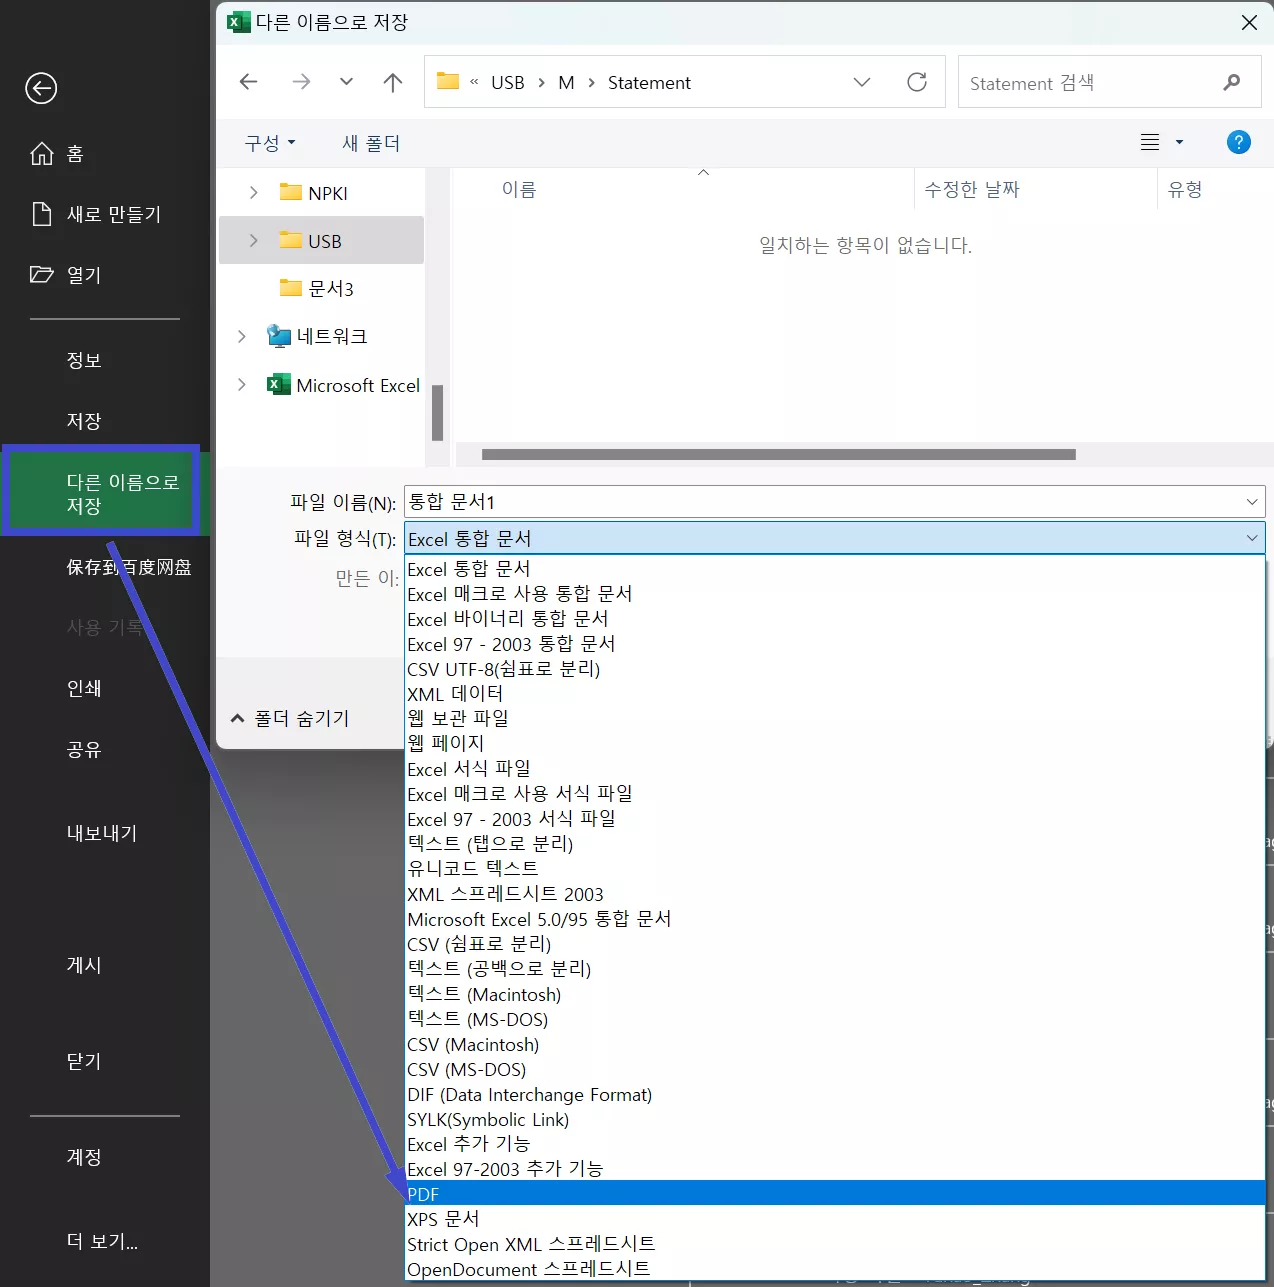
Task: Open the 구성 organize menu
Action: (270, 143)
